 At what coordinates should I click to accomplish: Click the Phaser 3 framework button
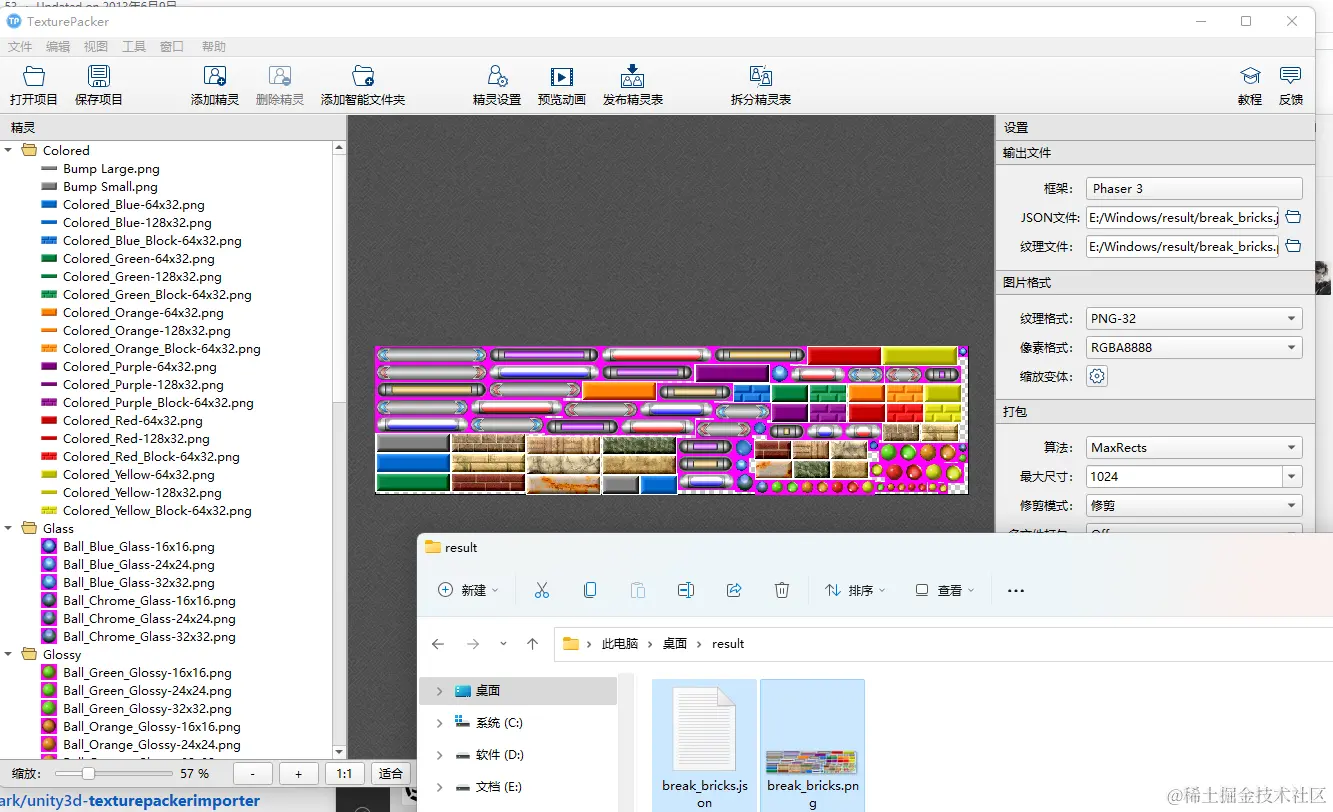pos(1194,188)
